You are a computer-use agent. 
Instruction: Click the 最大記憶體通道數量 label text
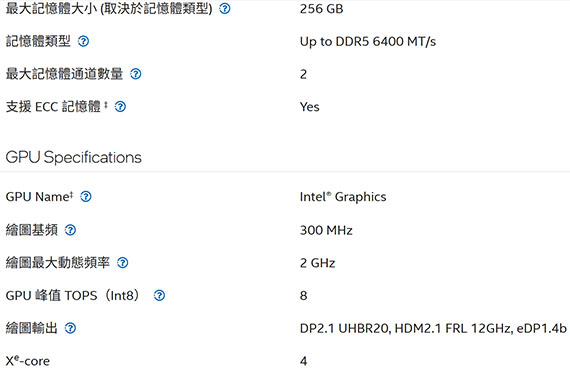[x=64, y=74]
